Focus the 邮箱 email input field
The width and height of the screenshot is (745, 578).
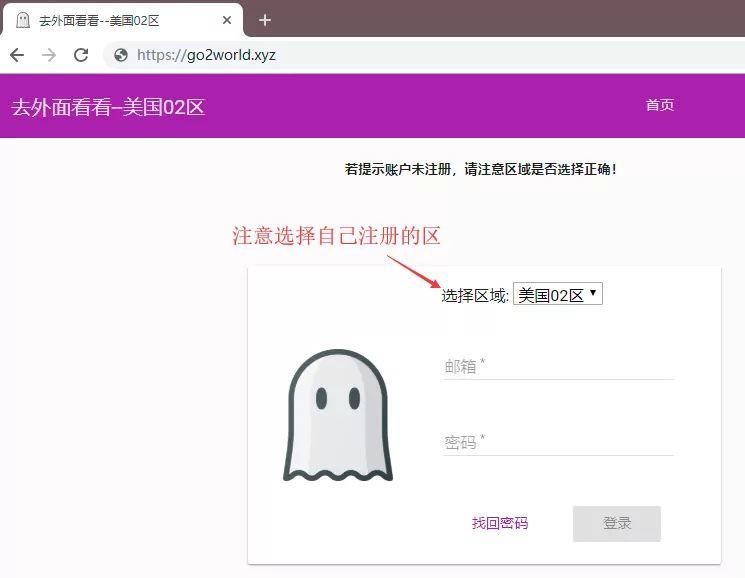click(x=558, y=367)
